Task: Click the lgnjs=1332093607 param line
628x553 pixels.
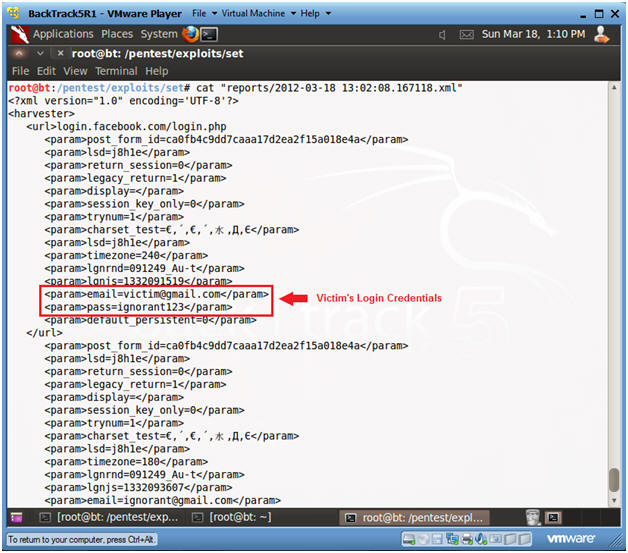Action: point(138,487)
